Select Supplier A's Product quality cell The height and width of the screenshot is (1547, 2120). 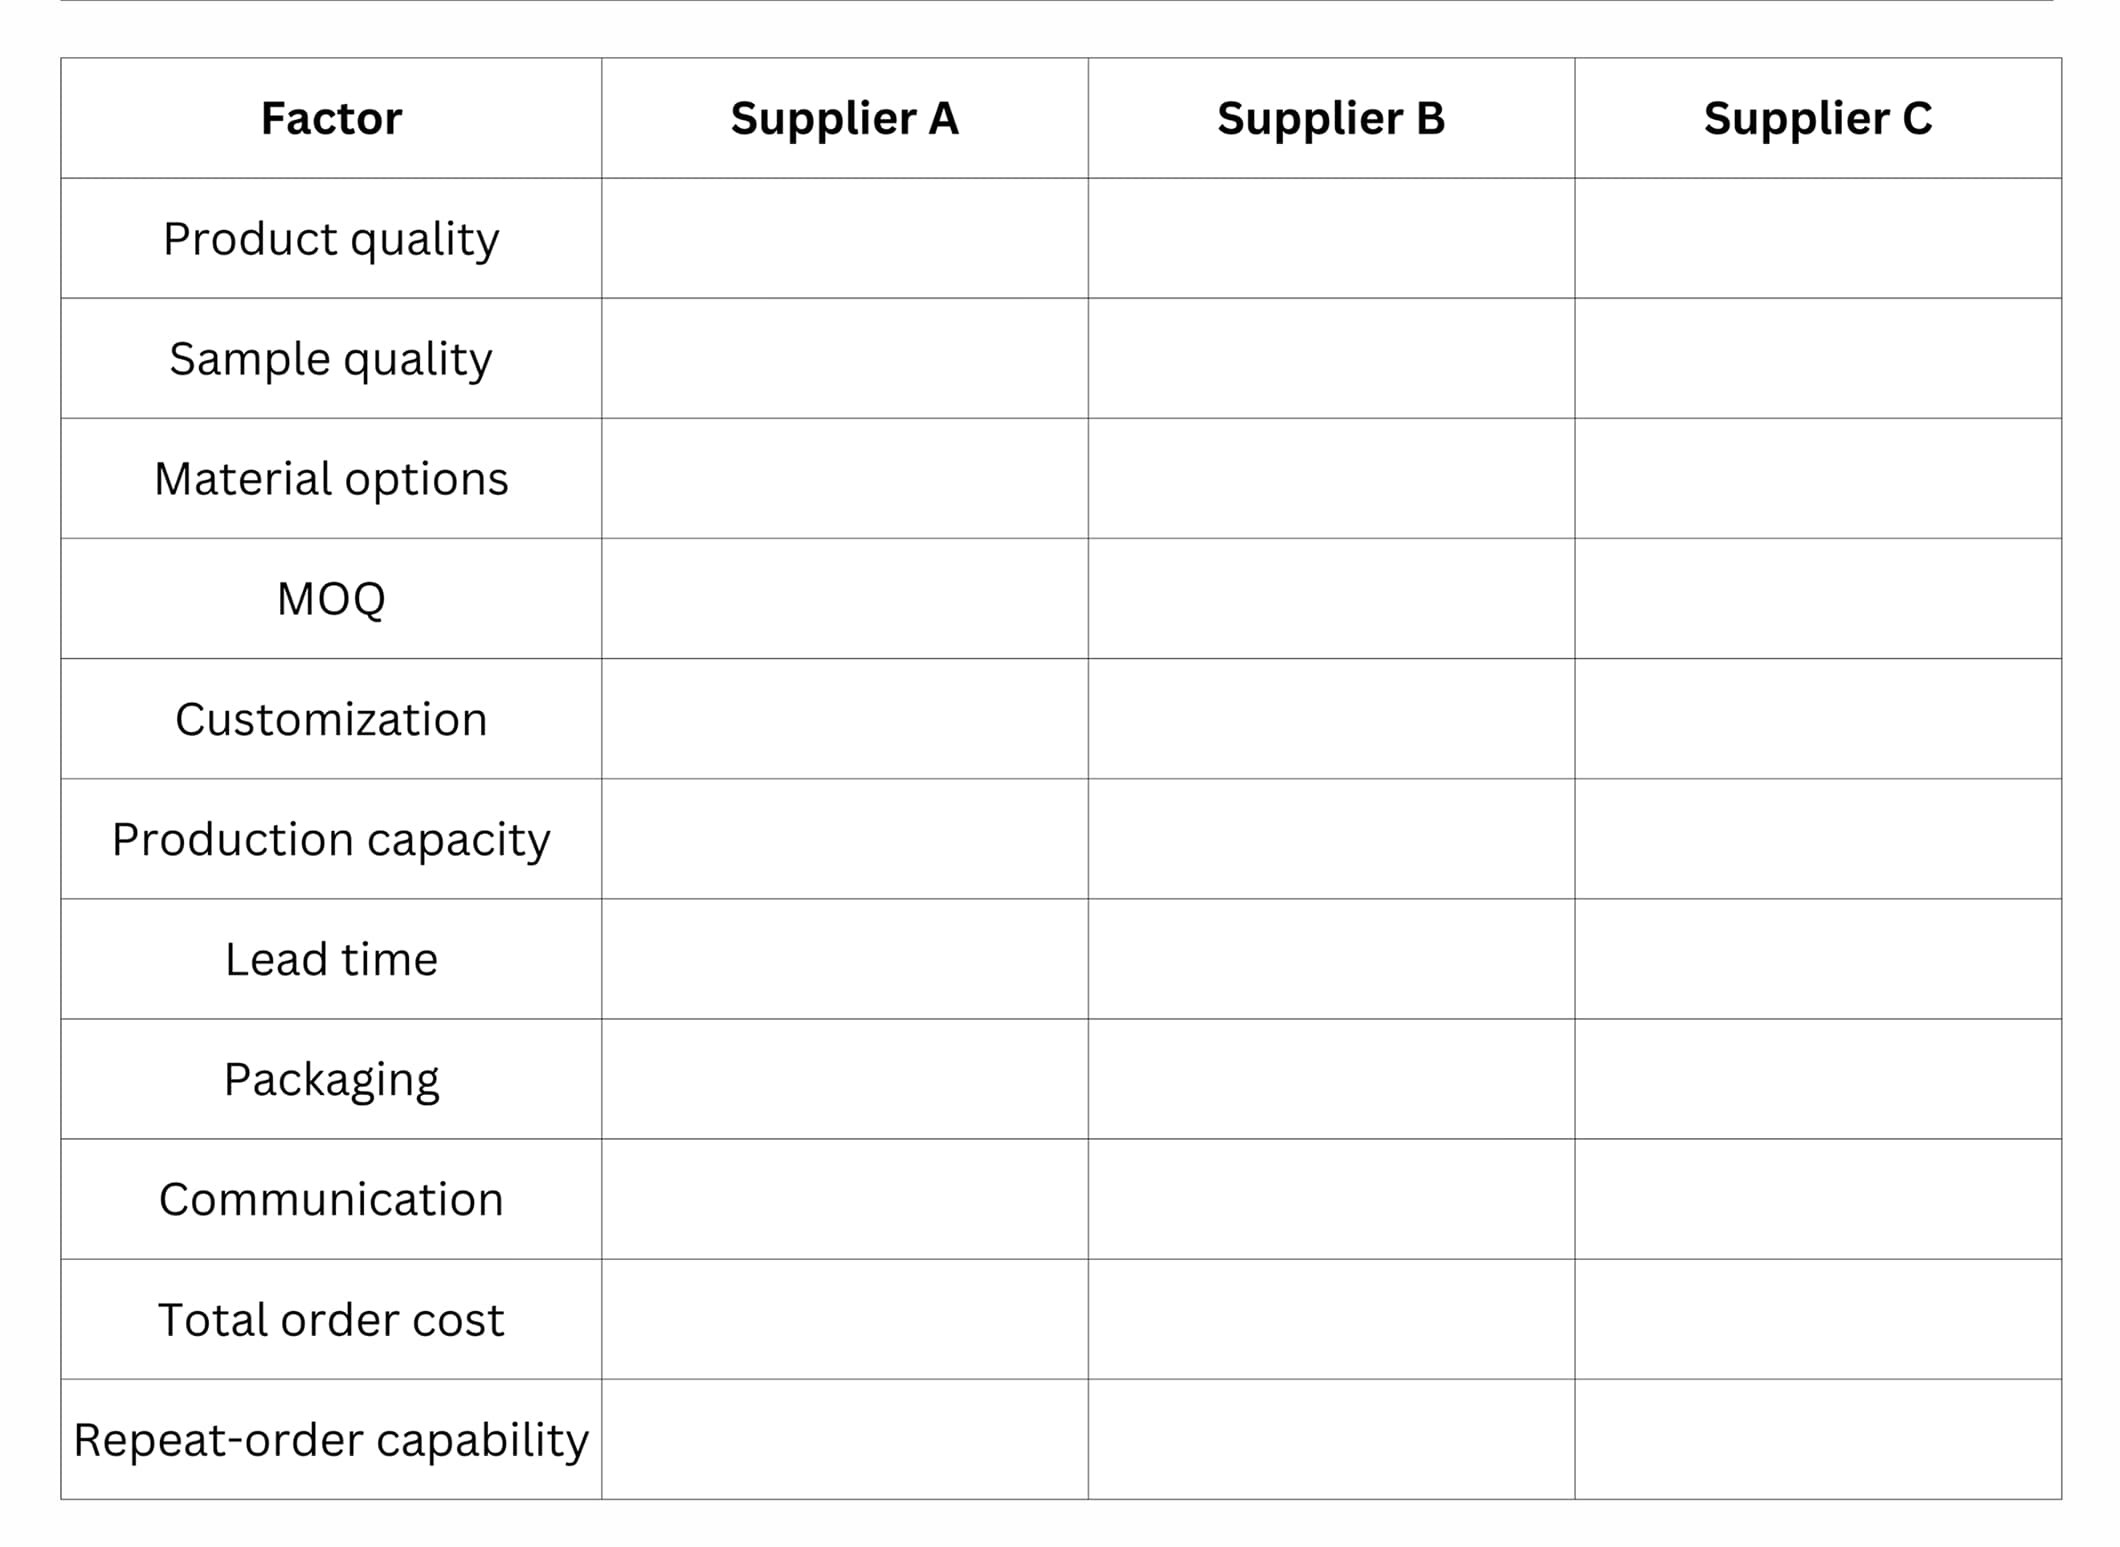[845, 238]
